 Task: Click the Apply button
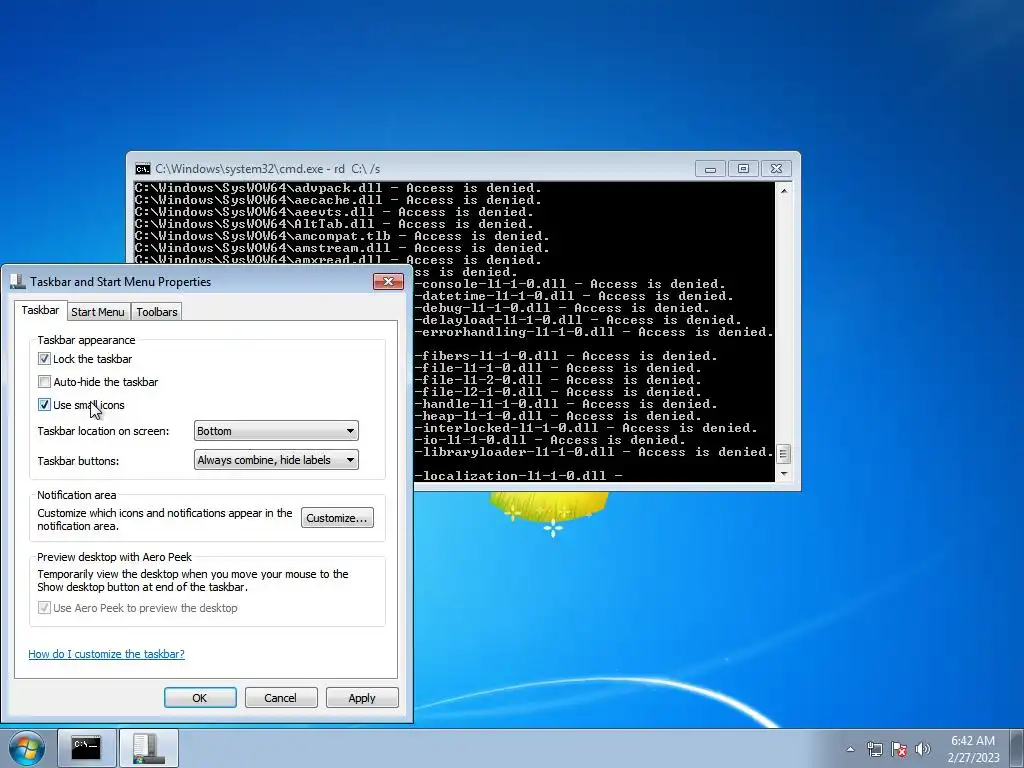click(x=362, y=697)
